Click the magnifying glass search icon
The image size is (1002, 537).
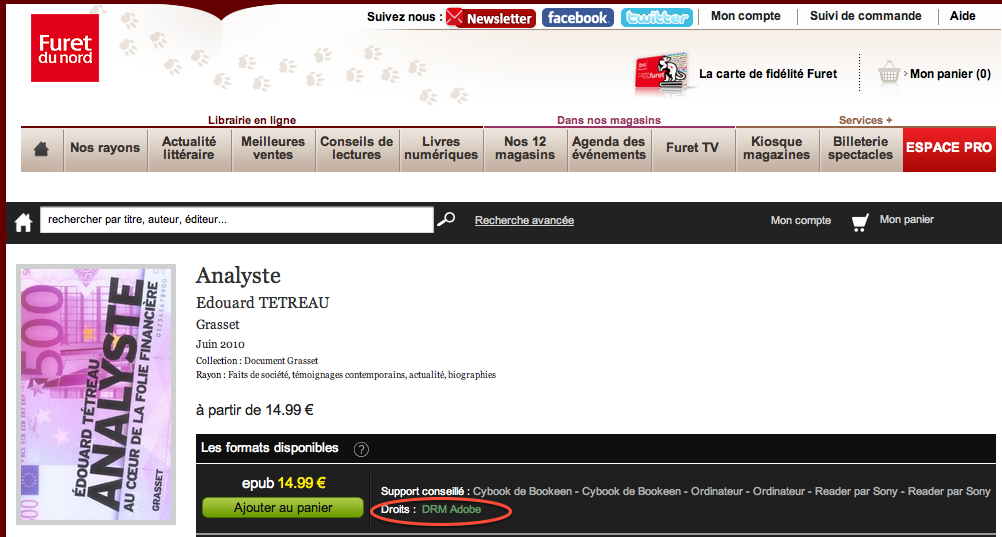[x=445, y=219]
